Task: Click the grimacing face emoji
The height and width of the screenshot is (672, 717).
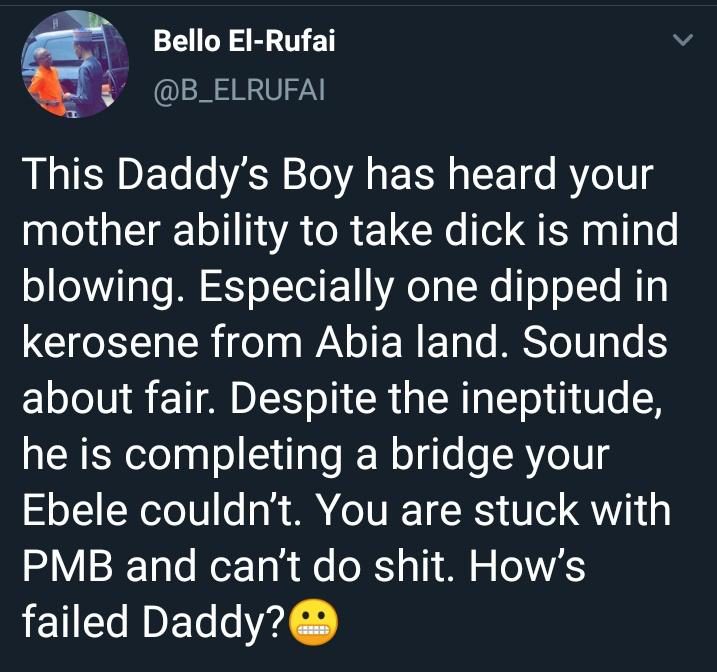Action: [314, 623]
